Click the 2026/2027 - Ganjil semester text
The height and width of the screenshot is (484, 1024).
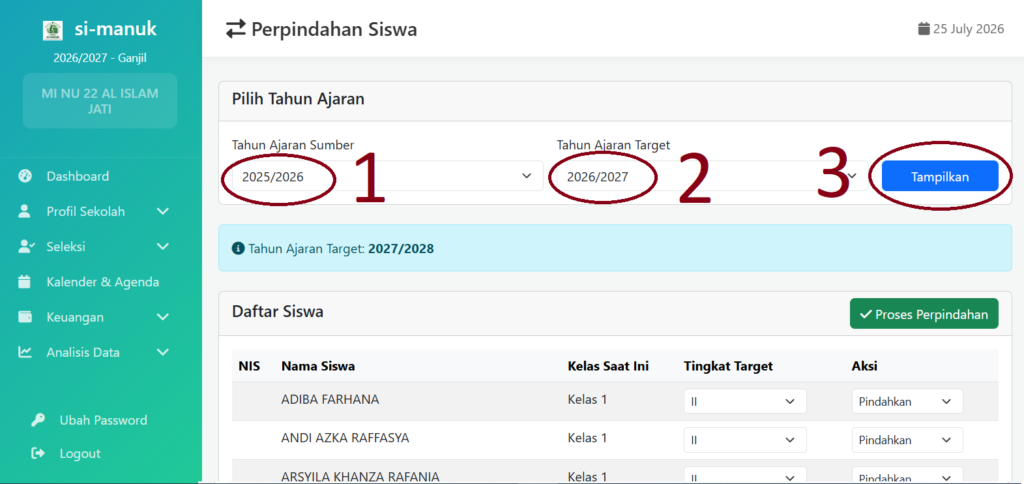(x=100, y=58)
